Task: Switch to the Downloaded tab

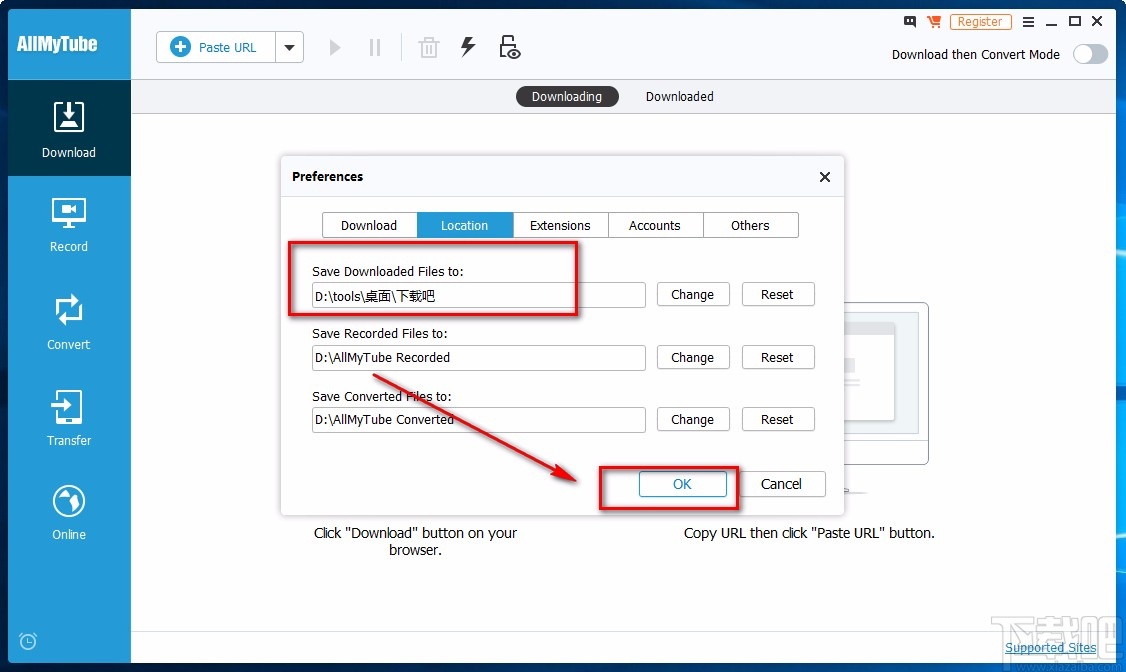Action: [679, 96]
